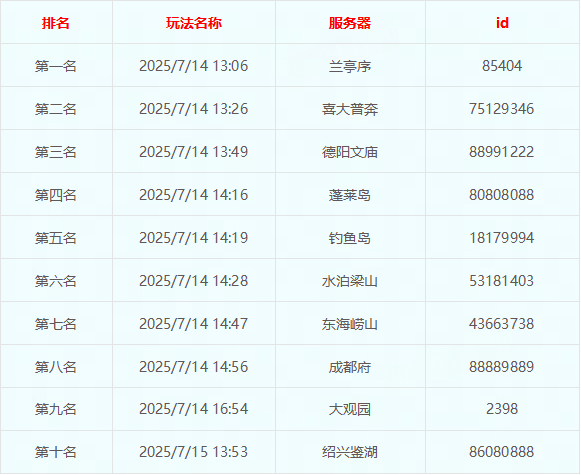Click the 水泊梁山 server cell
581x475 pixels.
[350, 281]
